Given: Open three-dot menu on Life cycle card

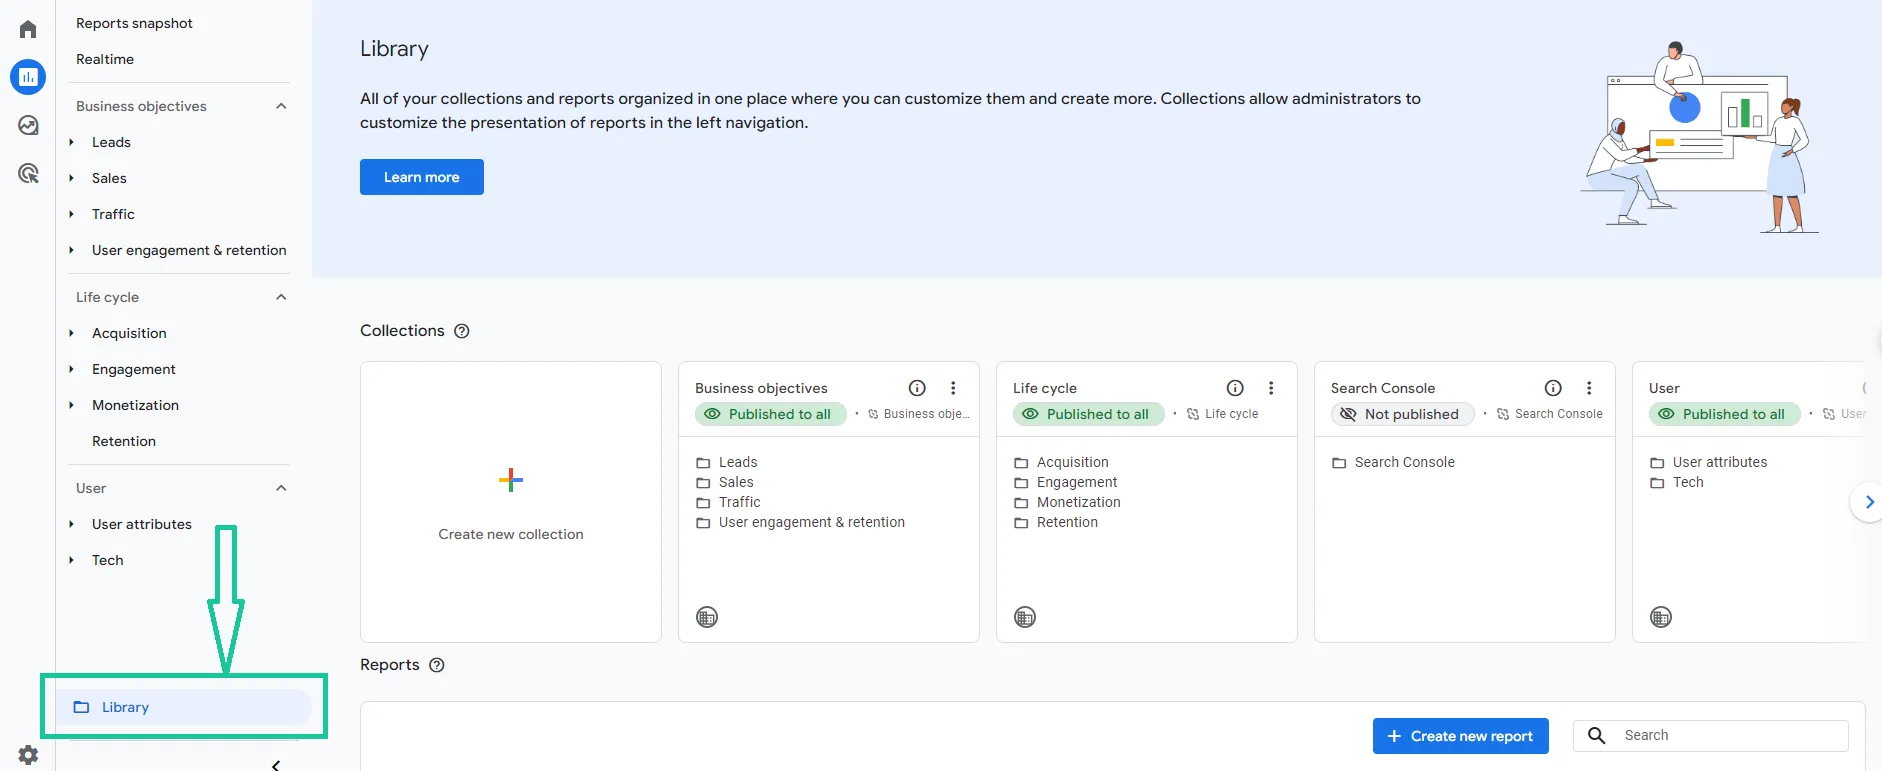Looking at the screenshot, I should (1271, 388).
